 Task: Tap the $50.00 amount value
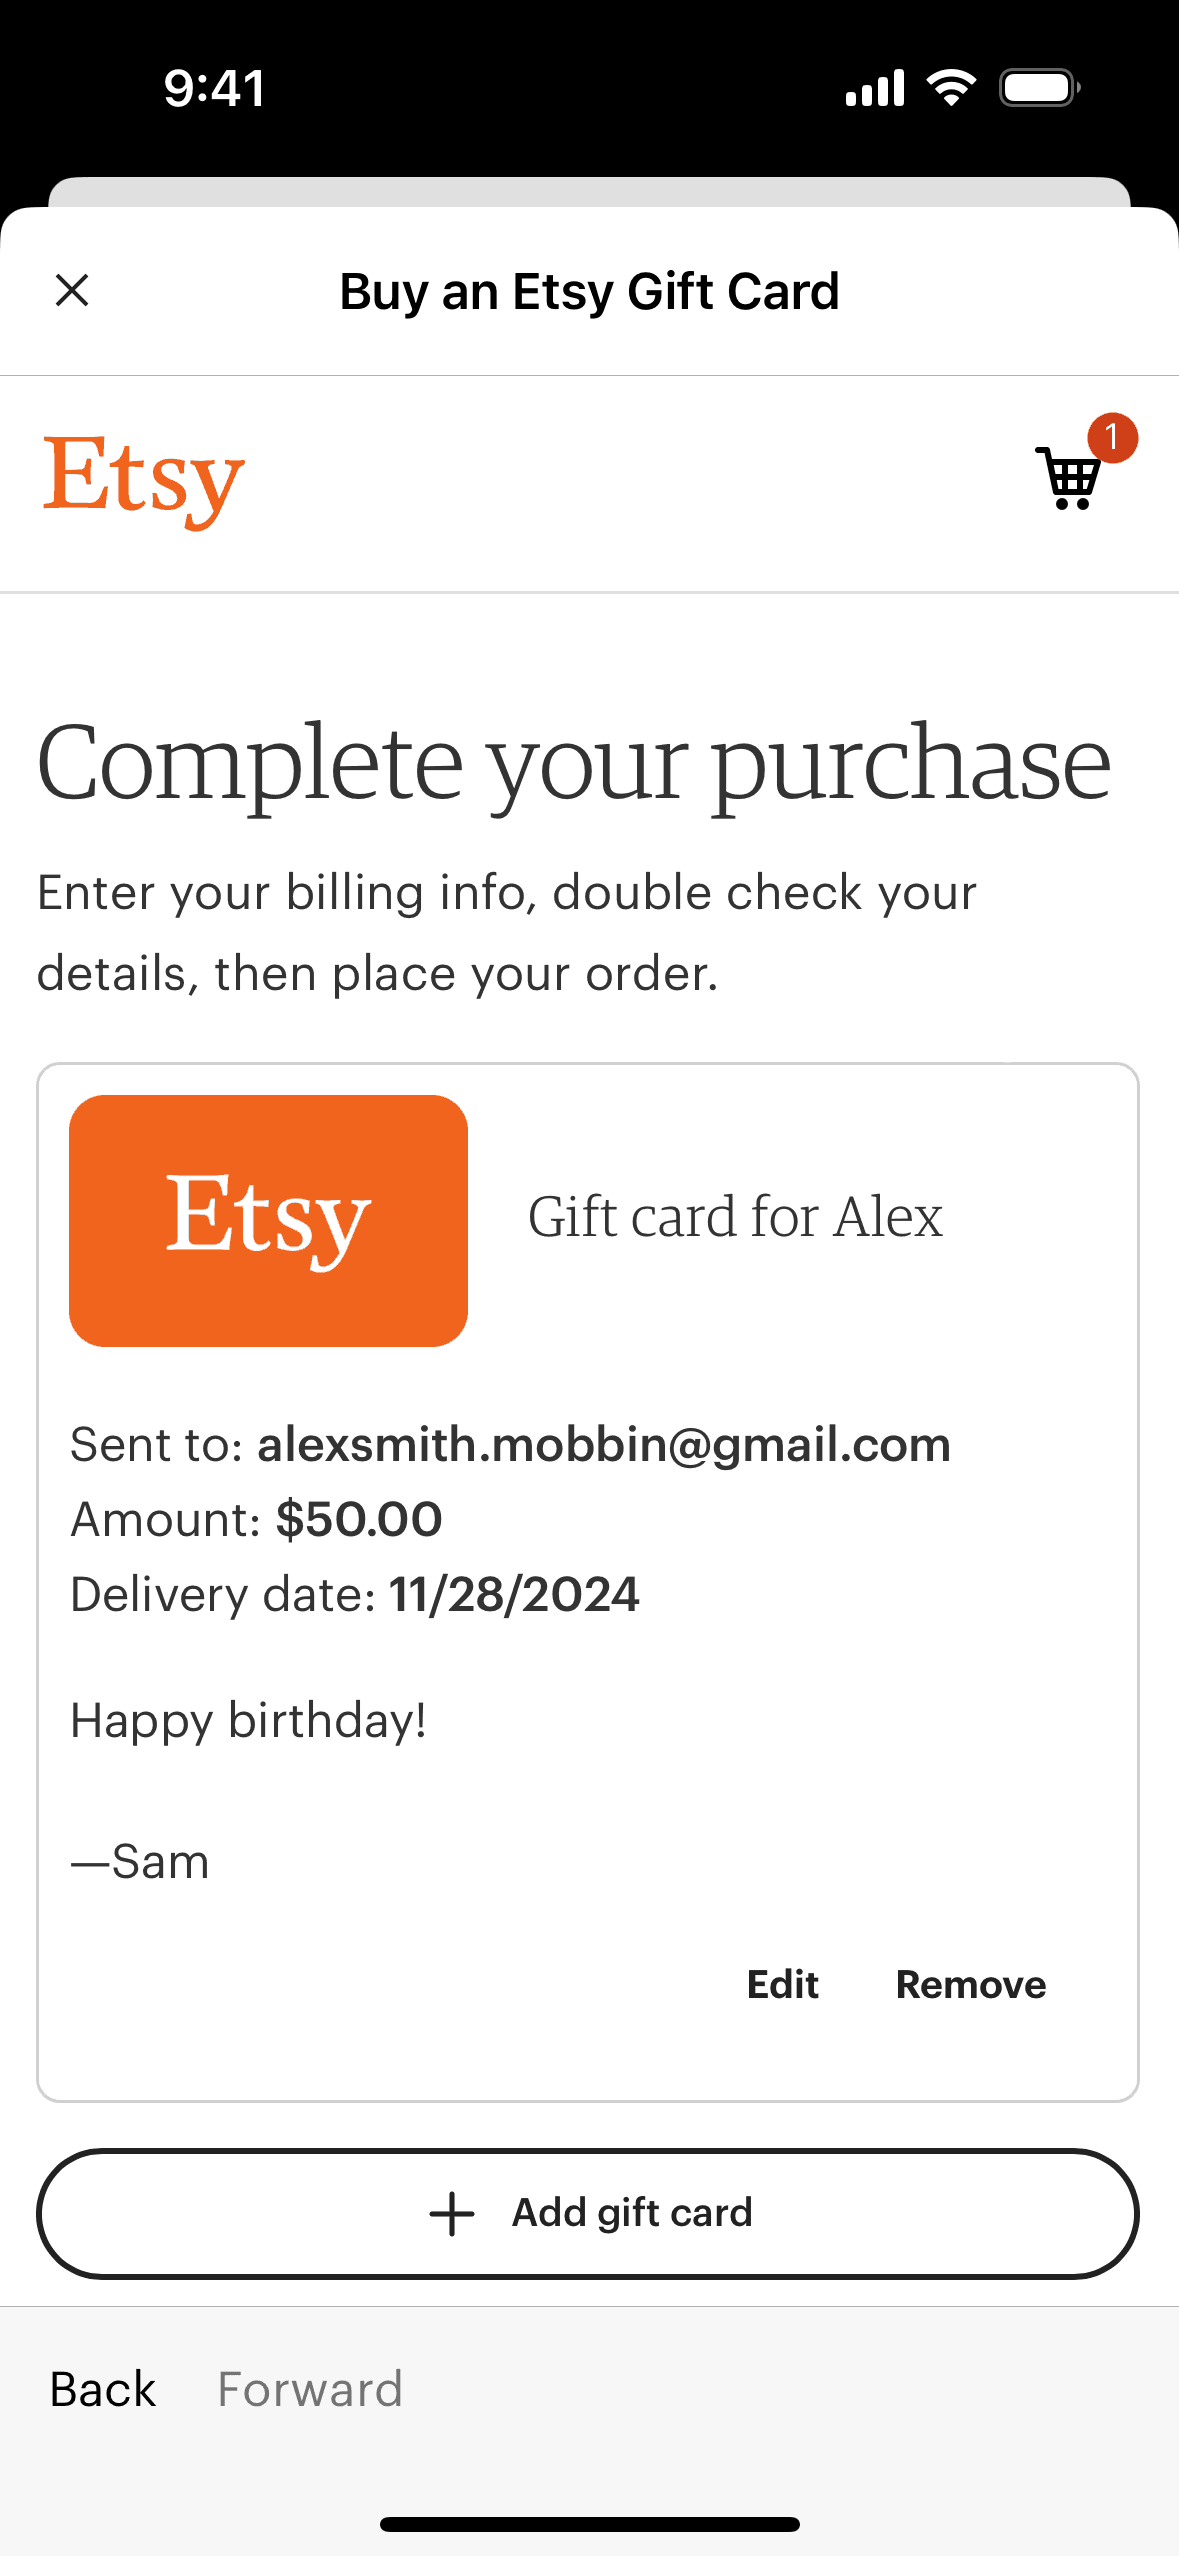(359, 1519)
